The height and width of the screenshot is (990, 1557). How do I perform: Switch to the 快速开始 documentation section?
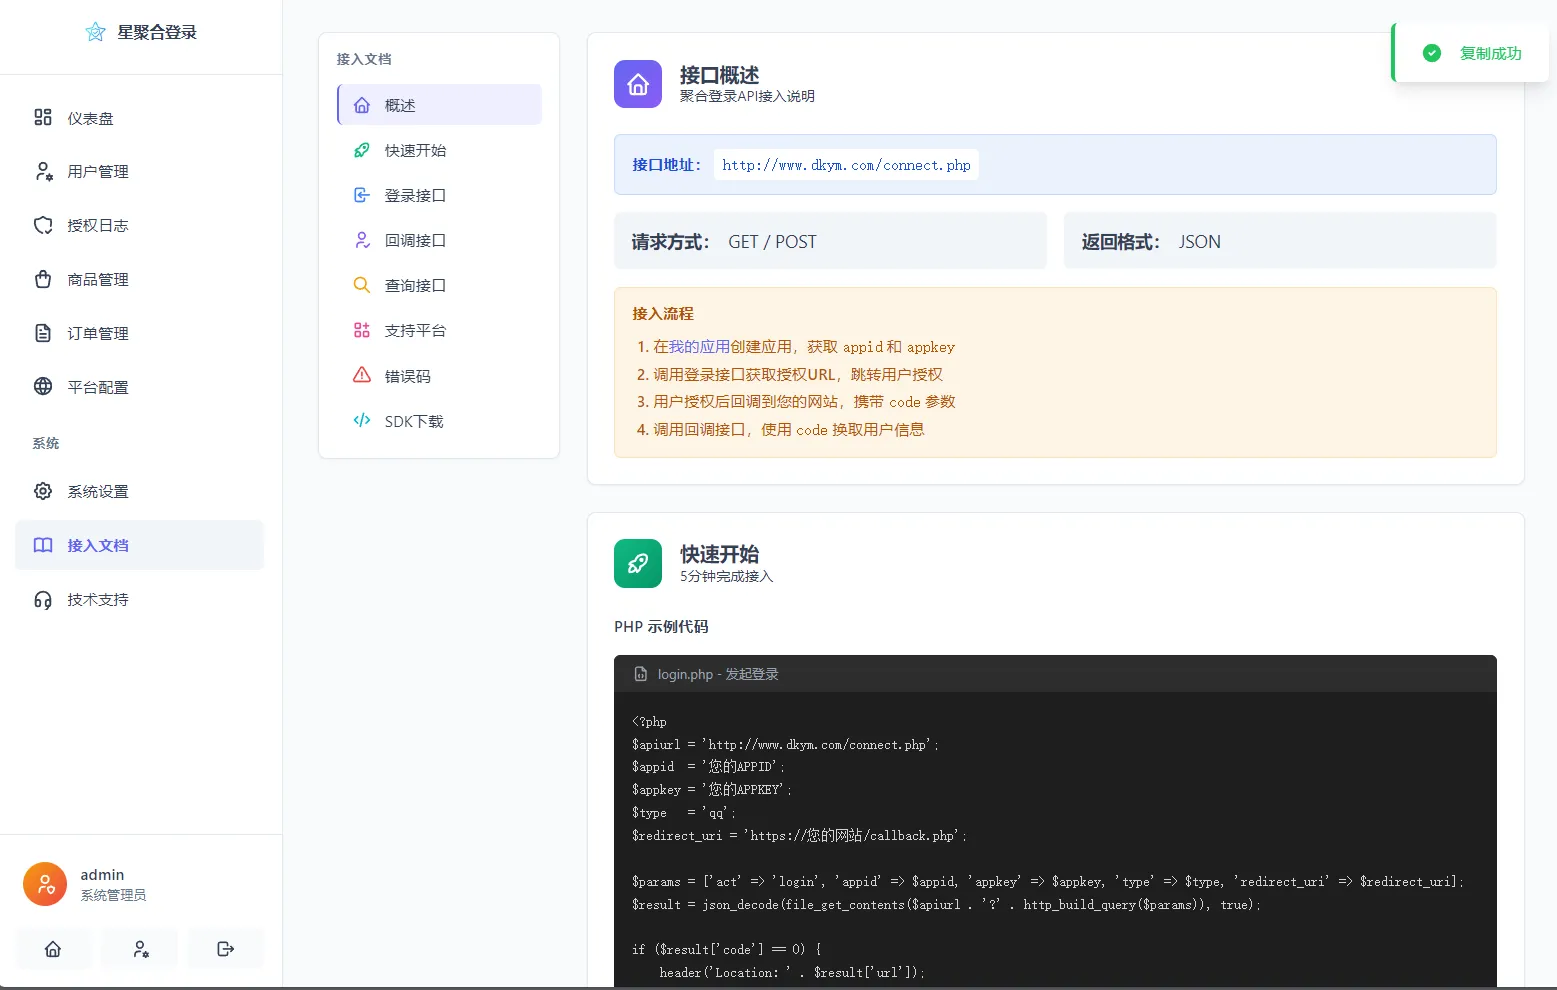tap(416, 150)
